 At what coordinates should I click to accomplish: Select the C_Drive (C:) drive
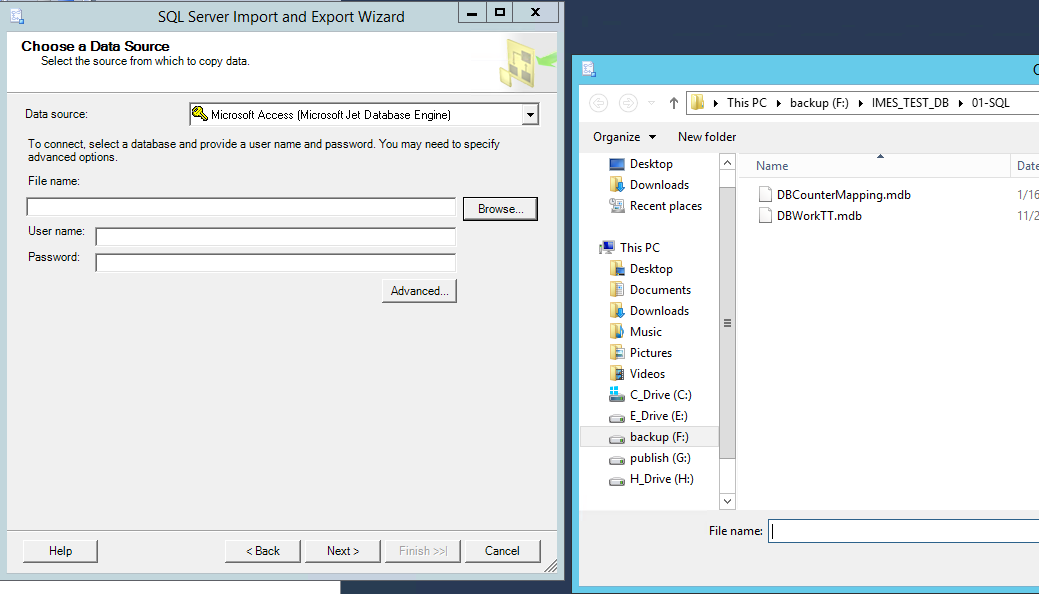coord(661,395)
